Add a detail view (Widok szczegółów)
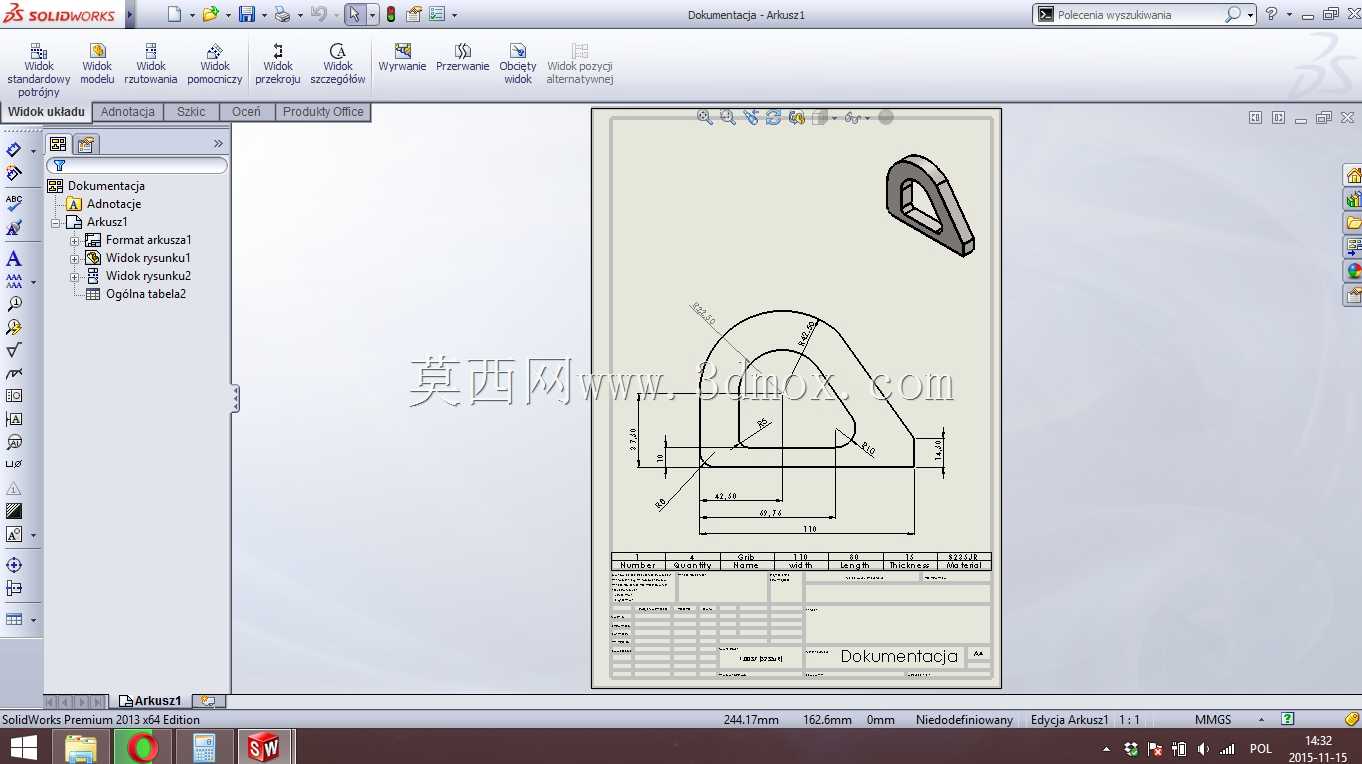Screen dimensions: 1362x764 (338, 64)
